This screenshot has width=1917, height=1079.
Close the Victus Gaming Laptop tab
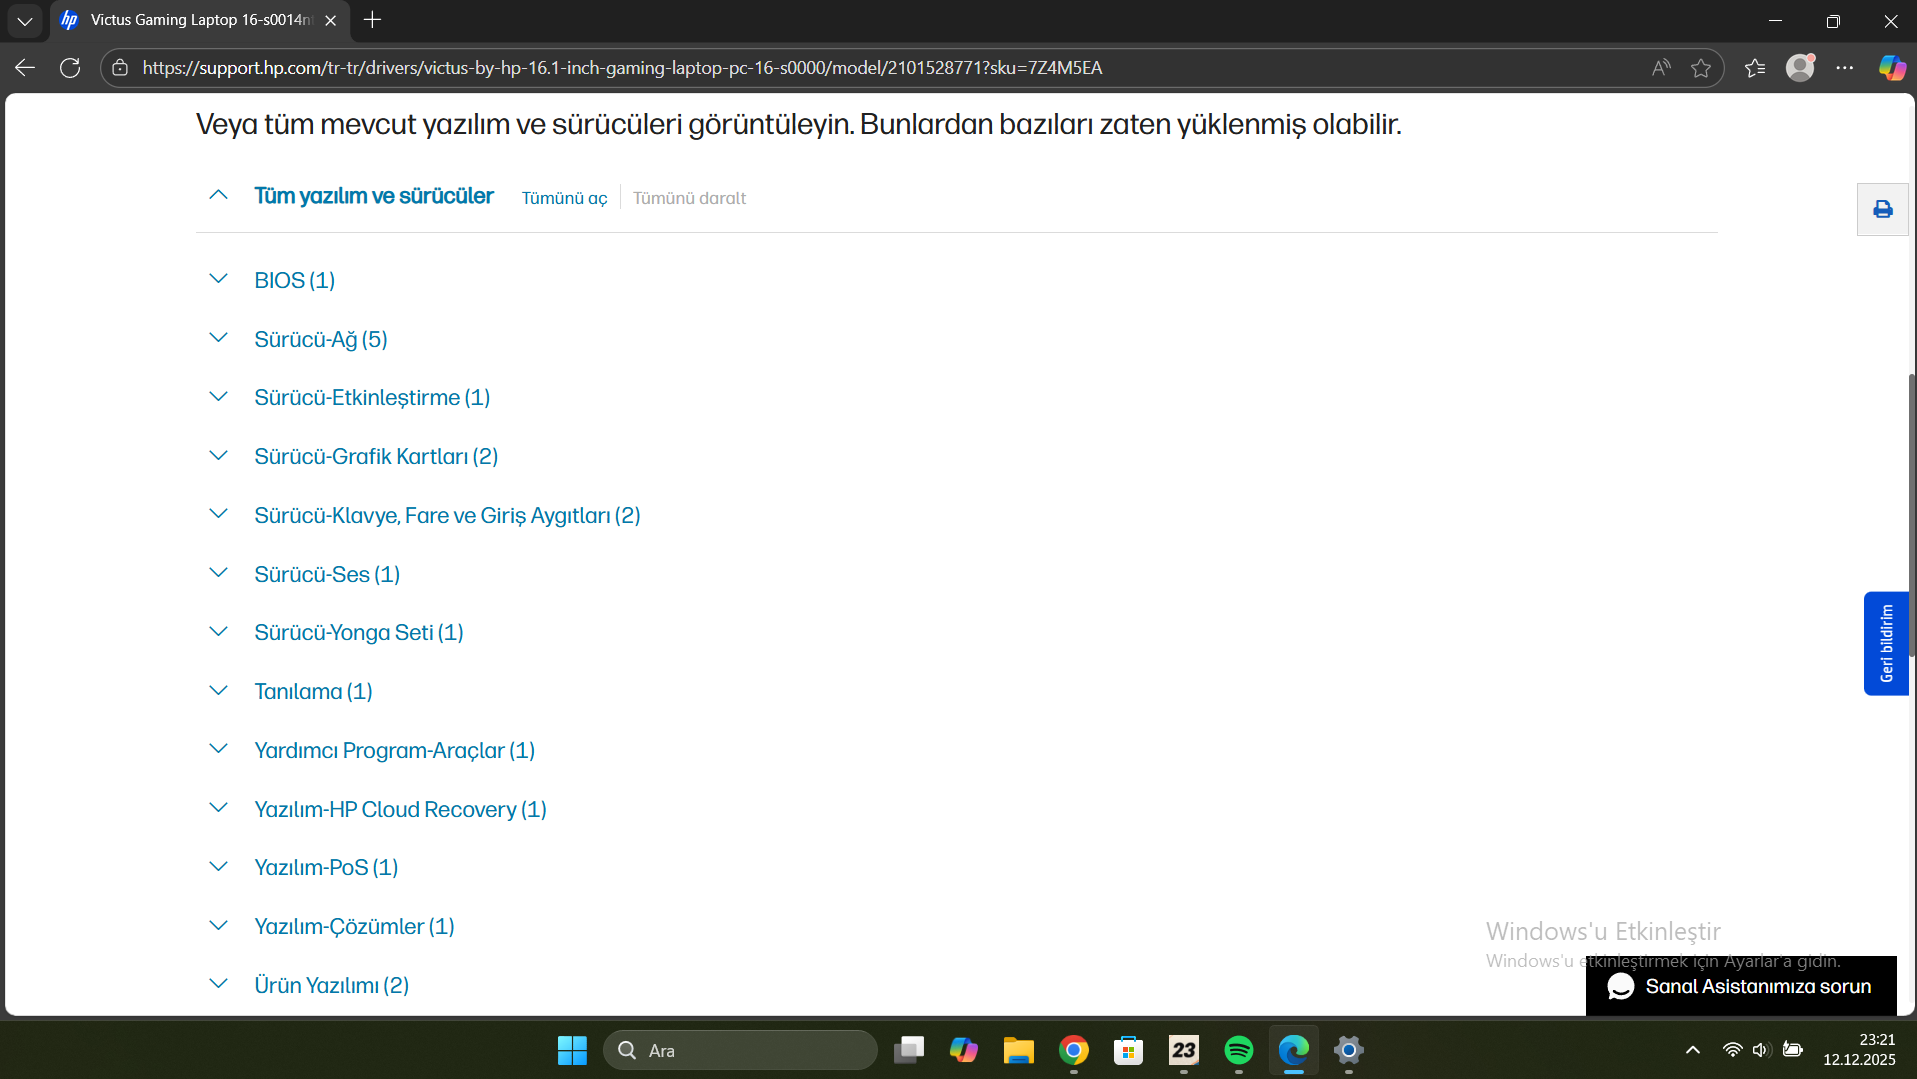coord(331,20)
